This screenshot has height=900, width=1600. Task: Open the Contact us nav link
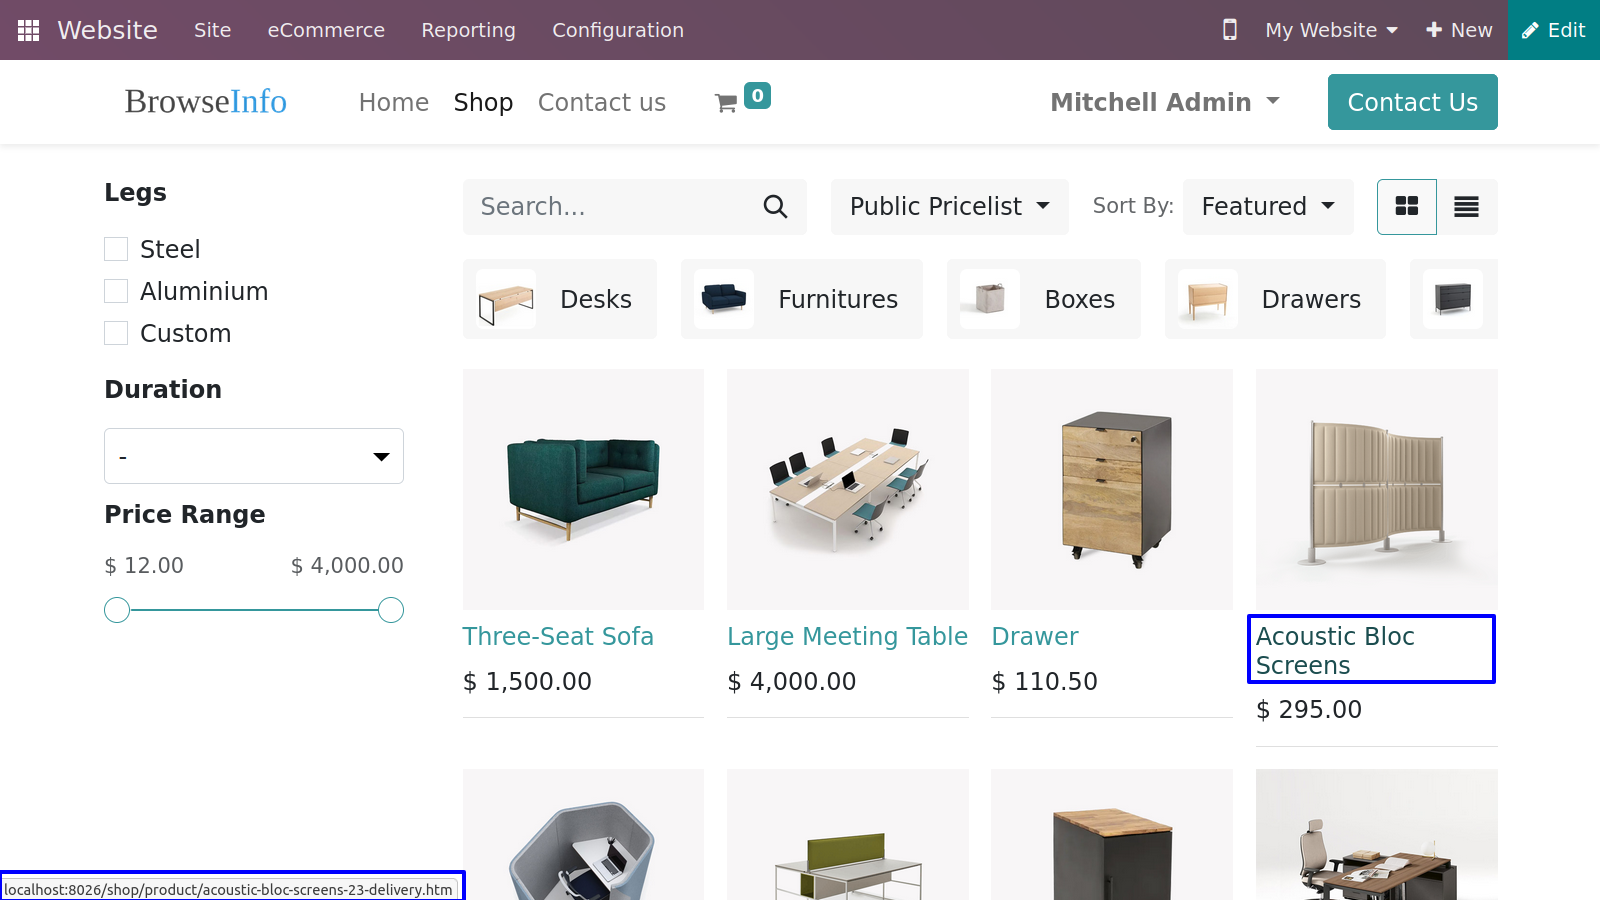point(602,102)
